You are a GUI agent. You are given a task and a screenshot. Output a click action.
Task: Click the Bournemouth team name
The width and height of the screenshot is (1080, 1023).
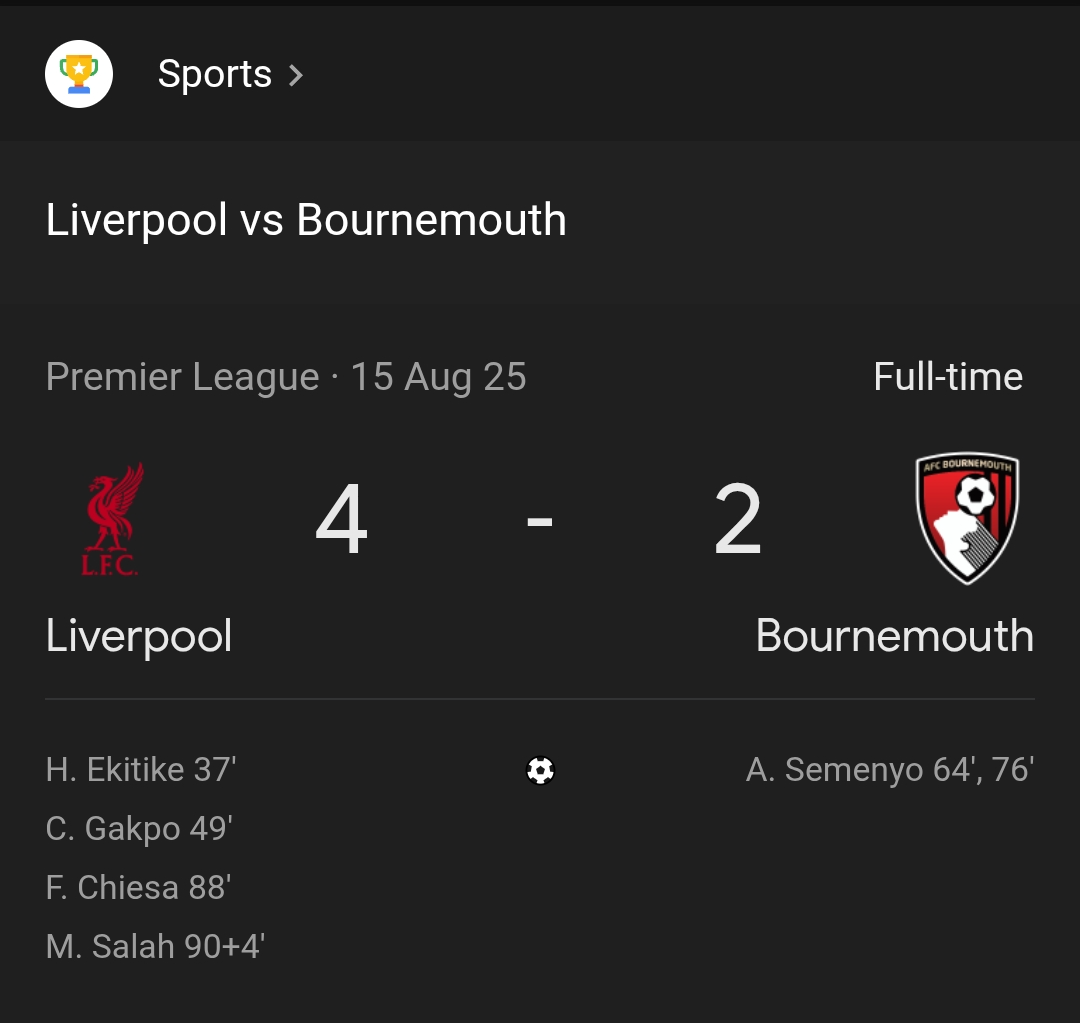pos(894,636)
